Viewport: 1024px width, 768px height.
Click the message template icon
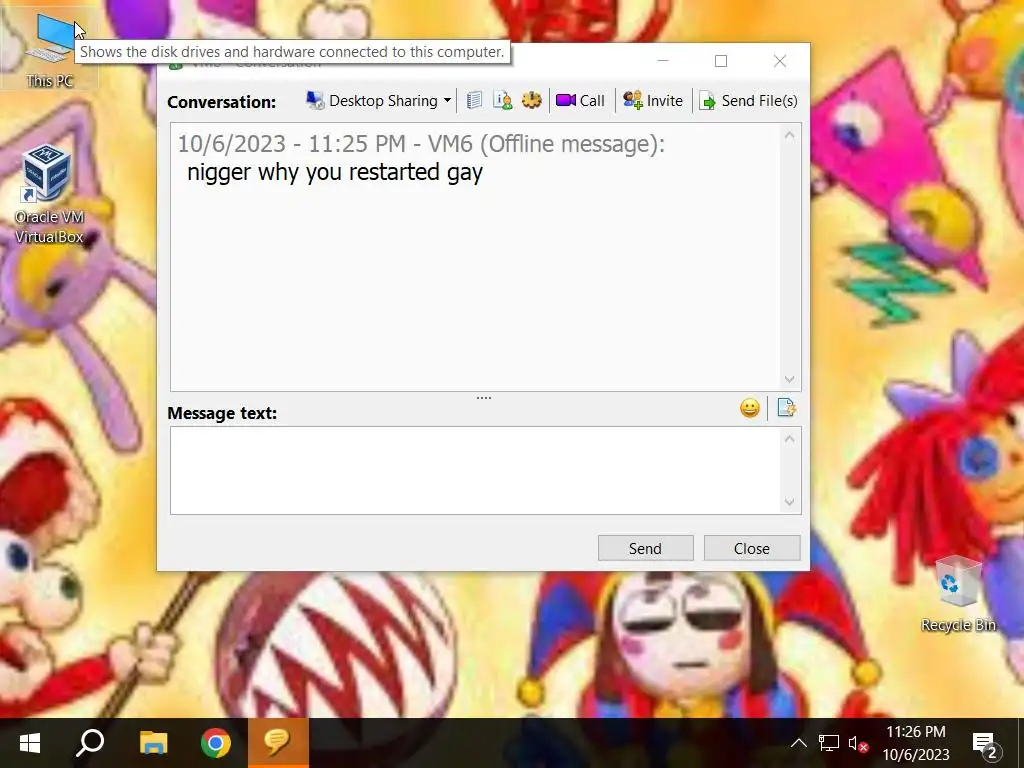(786, 408)
